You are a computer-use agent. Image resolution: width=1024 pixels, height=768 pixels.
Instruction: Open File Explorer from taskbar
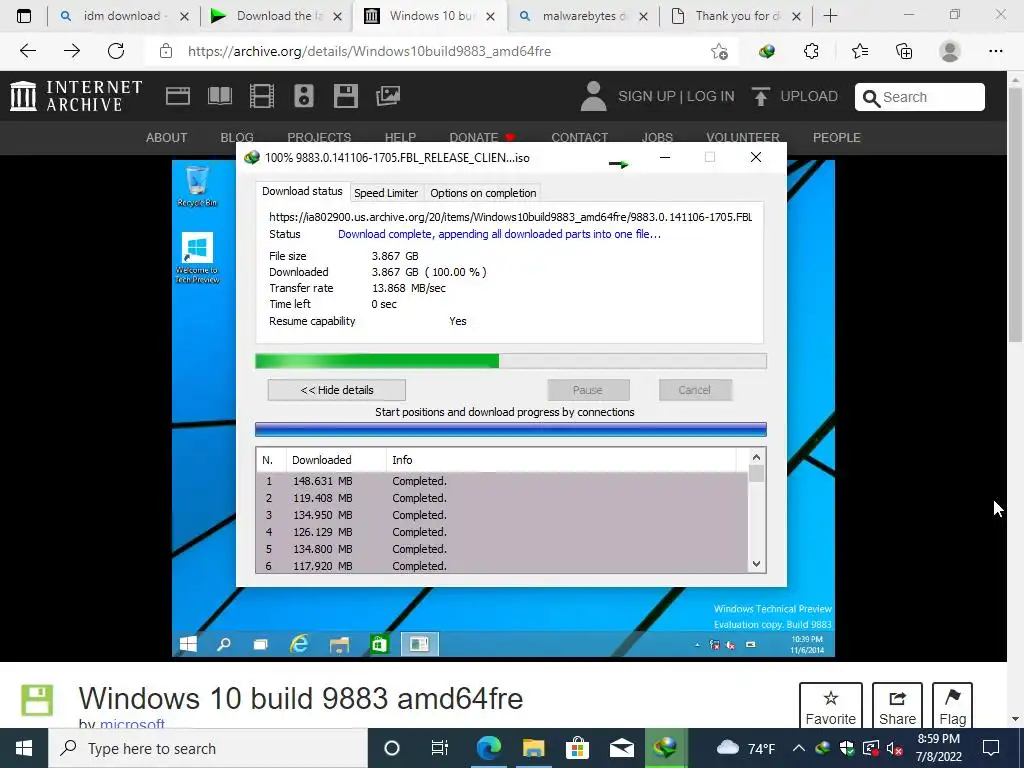tap(534, 748)
